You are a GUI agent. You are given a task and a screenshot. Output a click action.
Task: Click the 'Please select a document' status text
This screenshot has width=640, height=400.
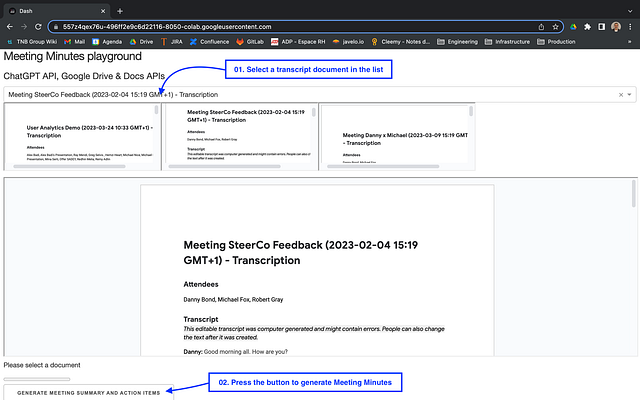coord(42,365)
